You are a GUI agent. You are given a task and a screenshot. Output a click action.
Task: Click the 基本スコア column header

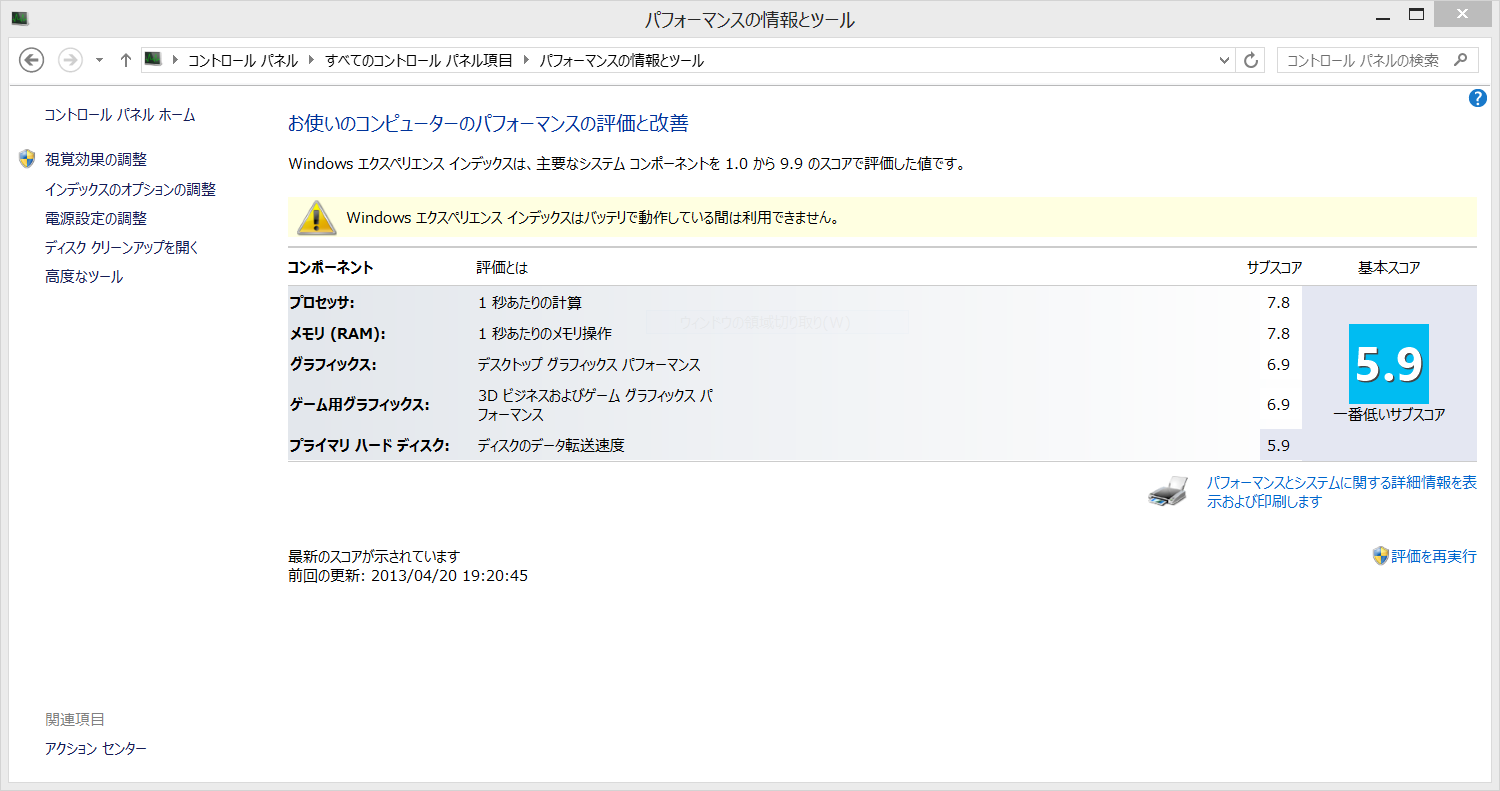click(1389, 267)
